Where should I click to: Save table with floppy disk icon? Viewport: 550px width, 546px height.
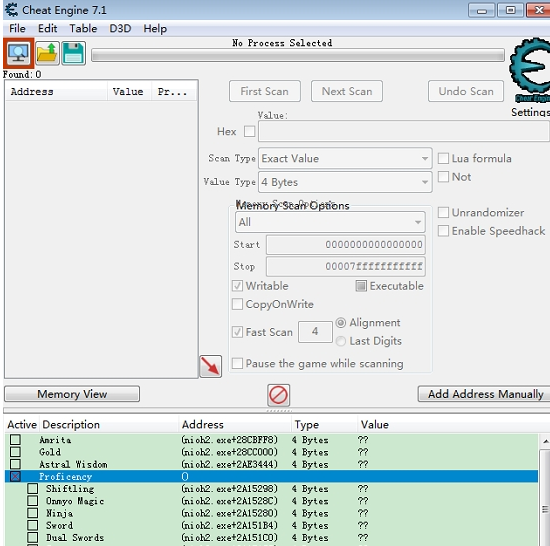point(73,53)
